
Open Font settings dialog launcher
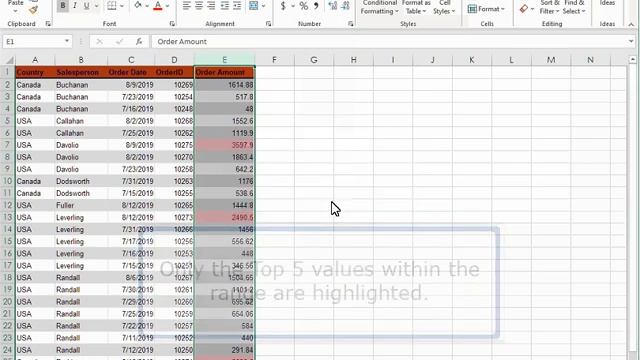[x=172, y=24]
